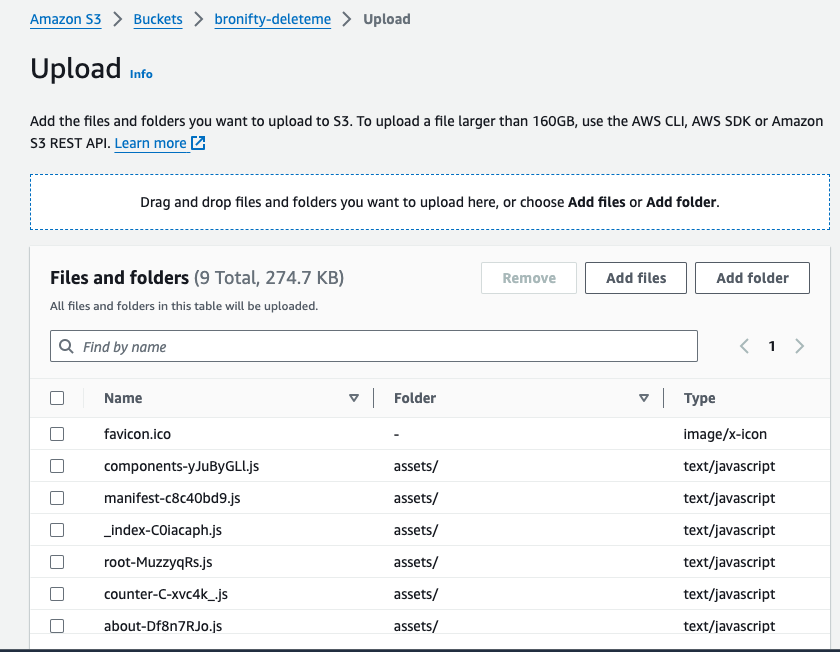This screenshot has width=840, height=652.
Task: Select the checkbox next to about-Df8n7RJo.js
Action: [x=57, y=625]
